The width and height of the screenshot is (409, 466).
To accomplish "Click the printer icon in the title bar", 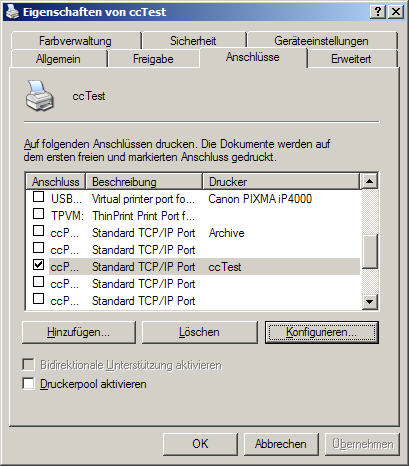I will tap(12, 12).
